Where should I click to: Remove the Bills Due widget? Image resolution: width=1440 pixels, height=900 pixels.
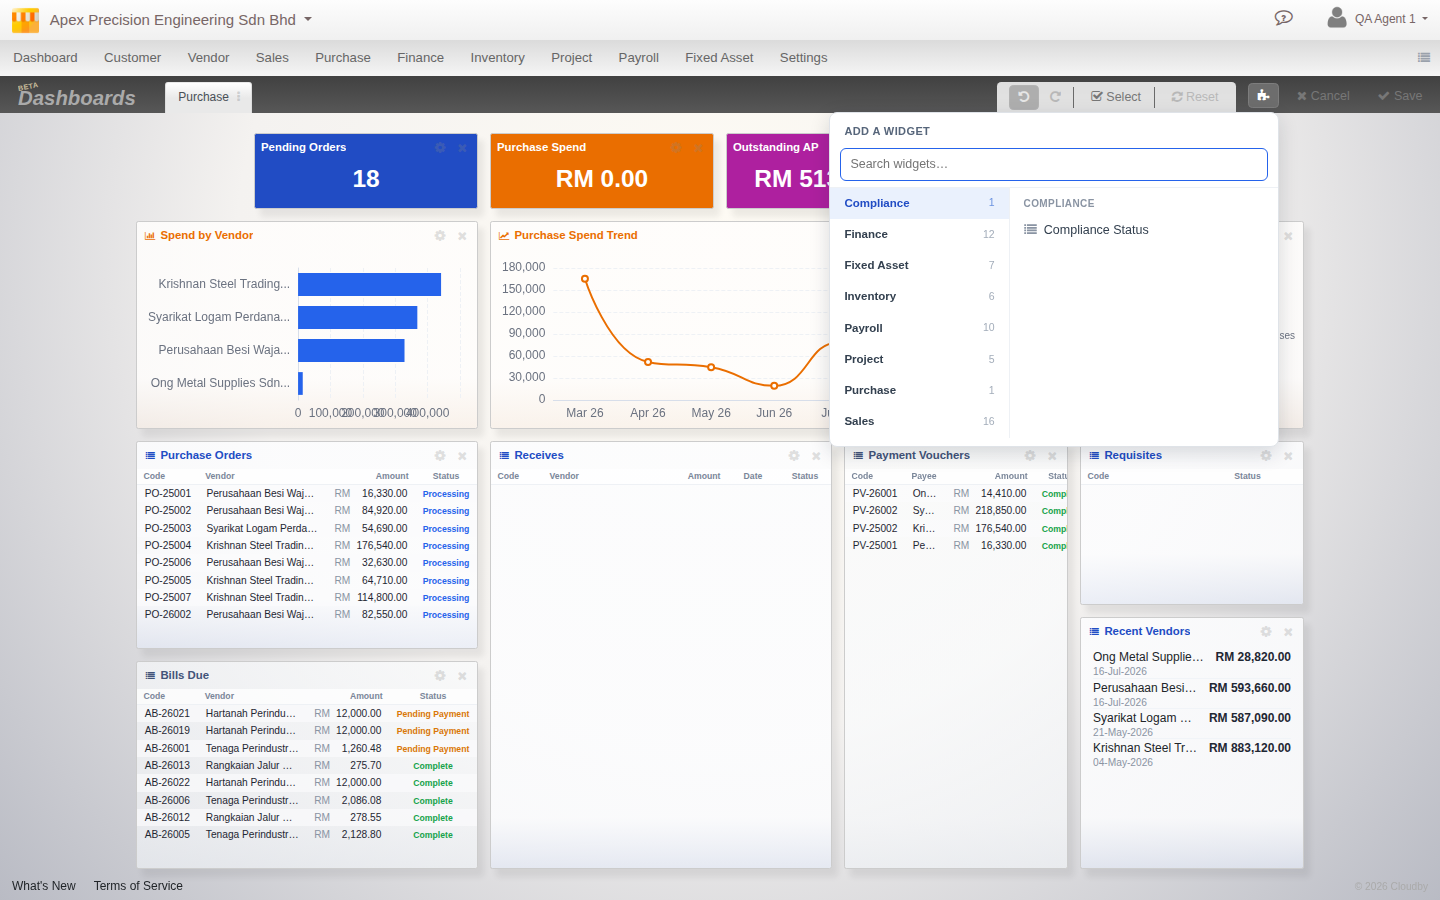click(x=462, y=676)
